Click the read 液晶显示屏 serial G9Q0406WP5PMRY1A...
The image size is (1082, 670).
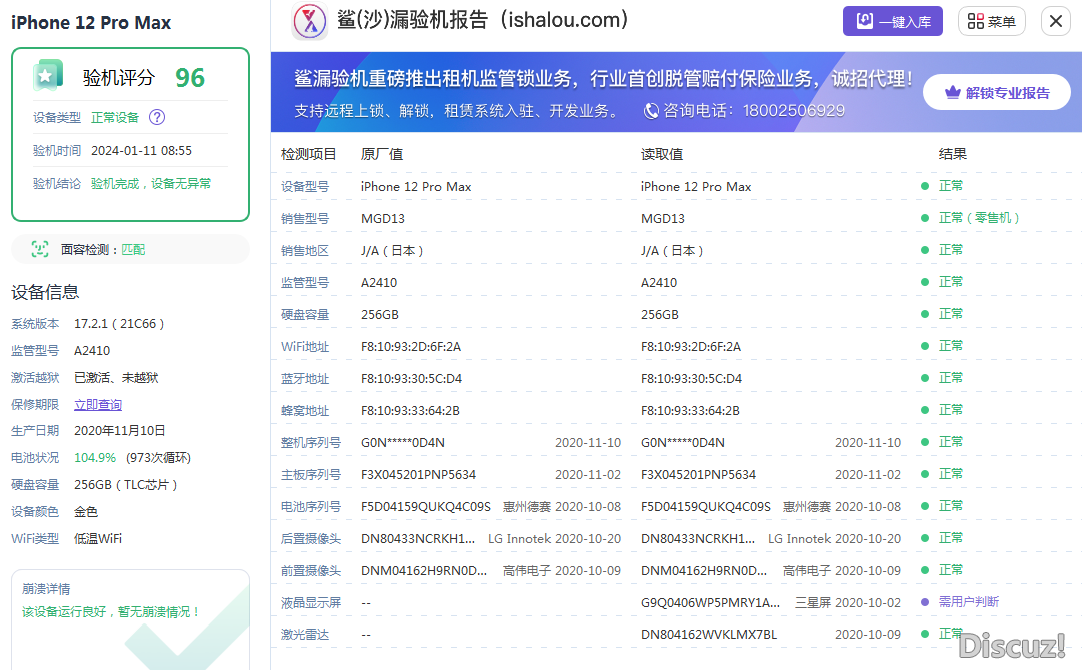tap(711, 602)
